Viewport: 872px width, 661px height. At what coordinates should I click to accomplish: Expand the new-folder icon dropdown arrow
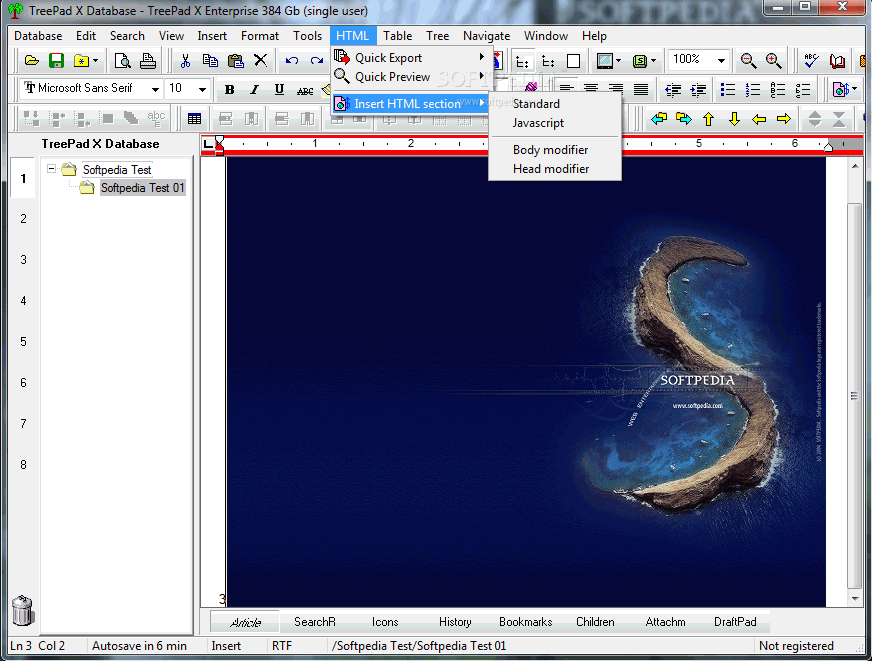[x=96, y=60]
